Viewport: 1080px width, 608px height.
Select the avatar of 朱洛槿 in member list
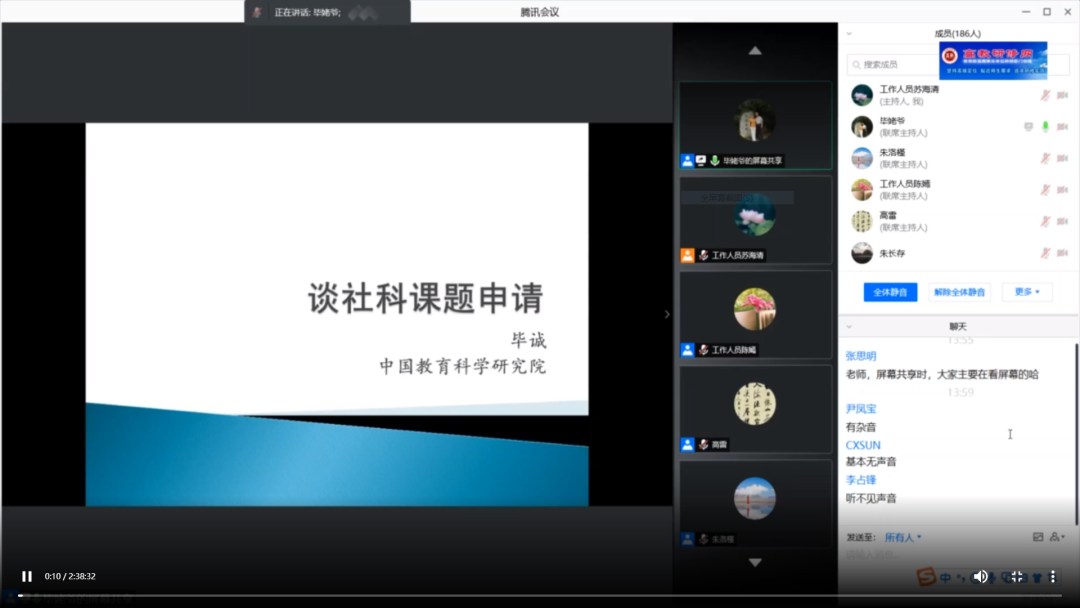pyautogui.click(x=862, y=158)
